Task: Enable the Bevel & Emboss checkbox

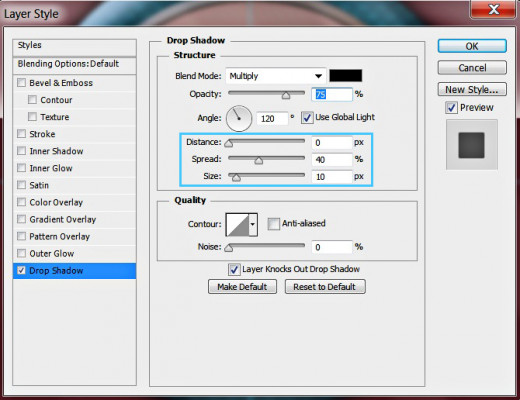Action: coord(22,82)
